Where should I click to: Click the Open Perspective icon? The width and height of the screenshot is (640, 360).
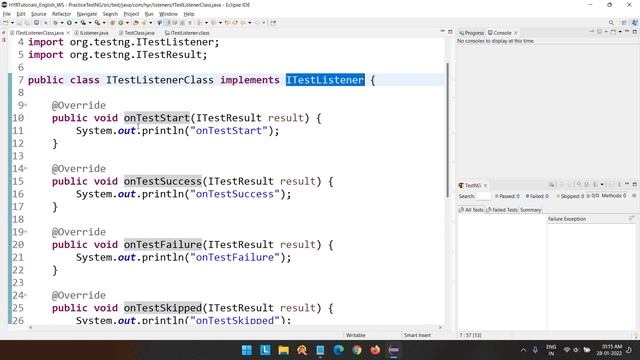click(x=624, y=22)
